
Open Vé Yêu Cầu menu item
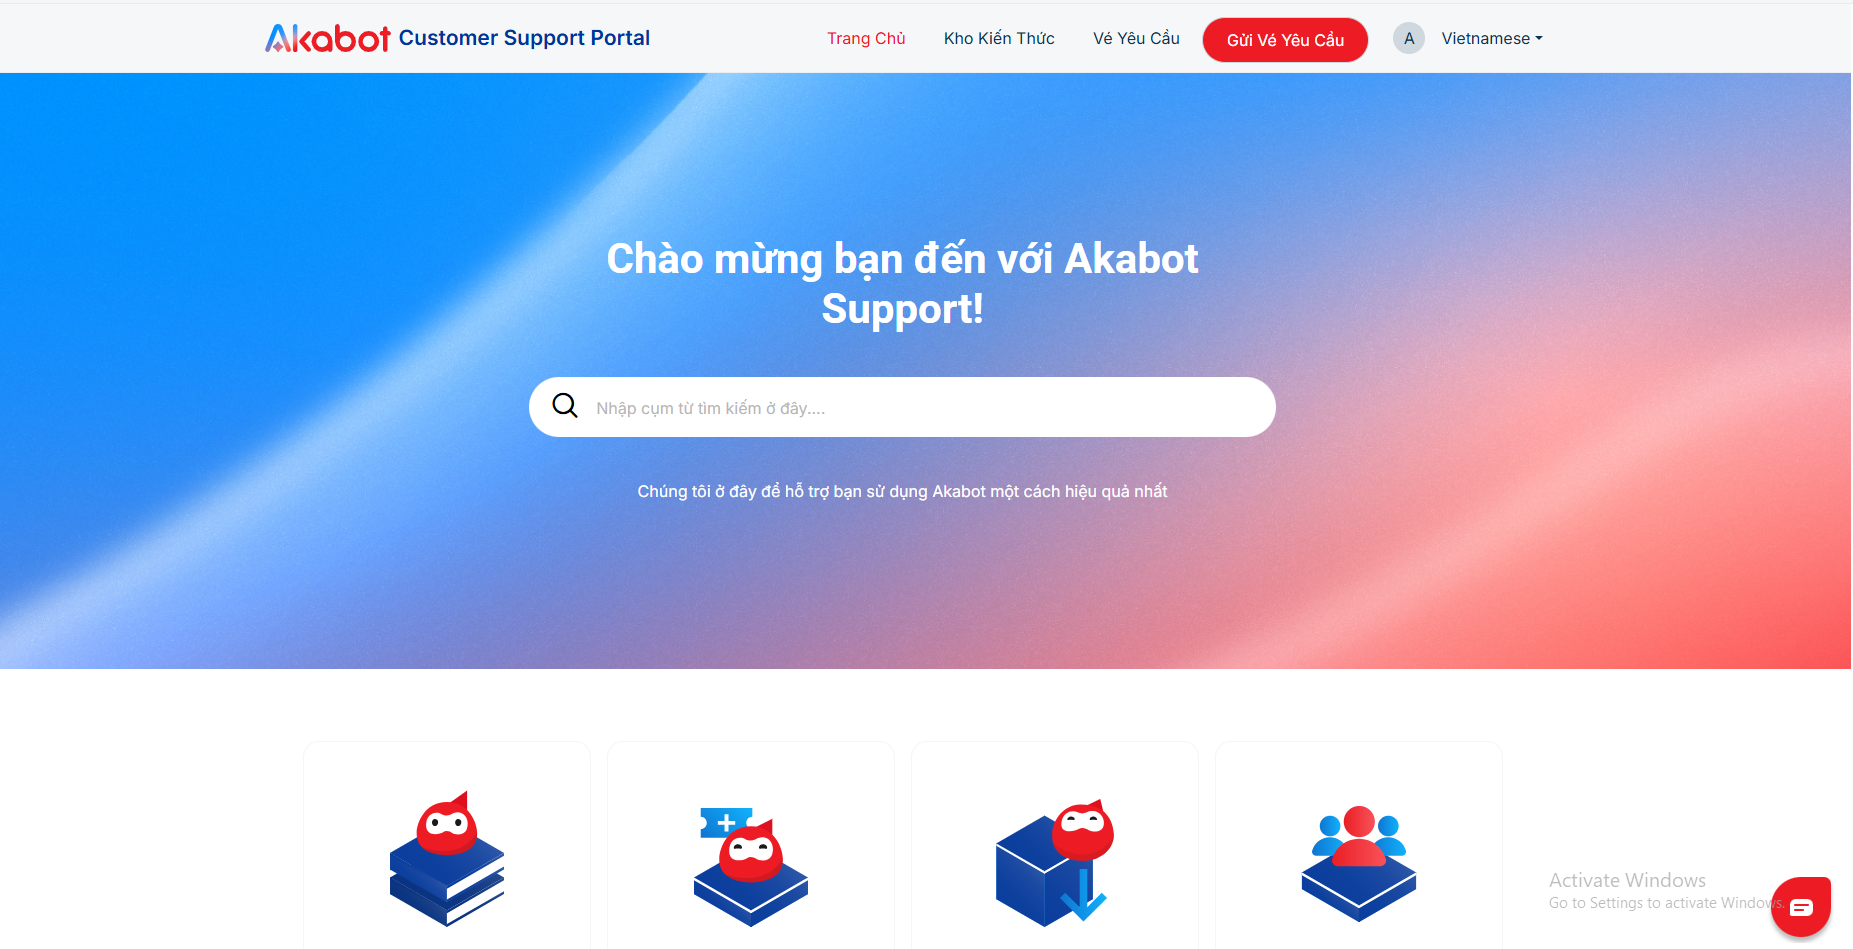point(1136,38)
